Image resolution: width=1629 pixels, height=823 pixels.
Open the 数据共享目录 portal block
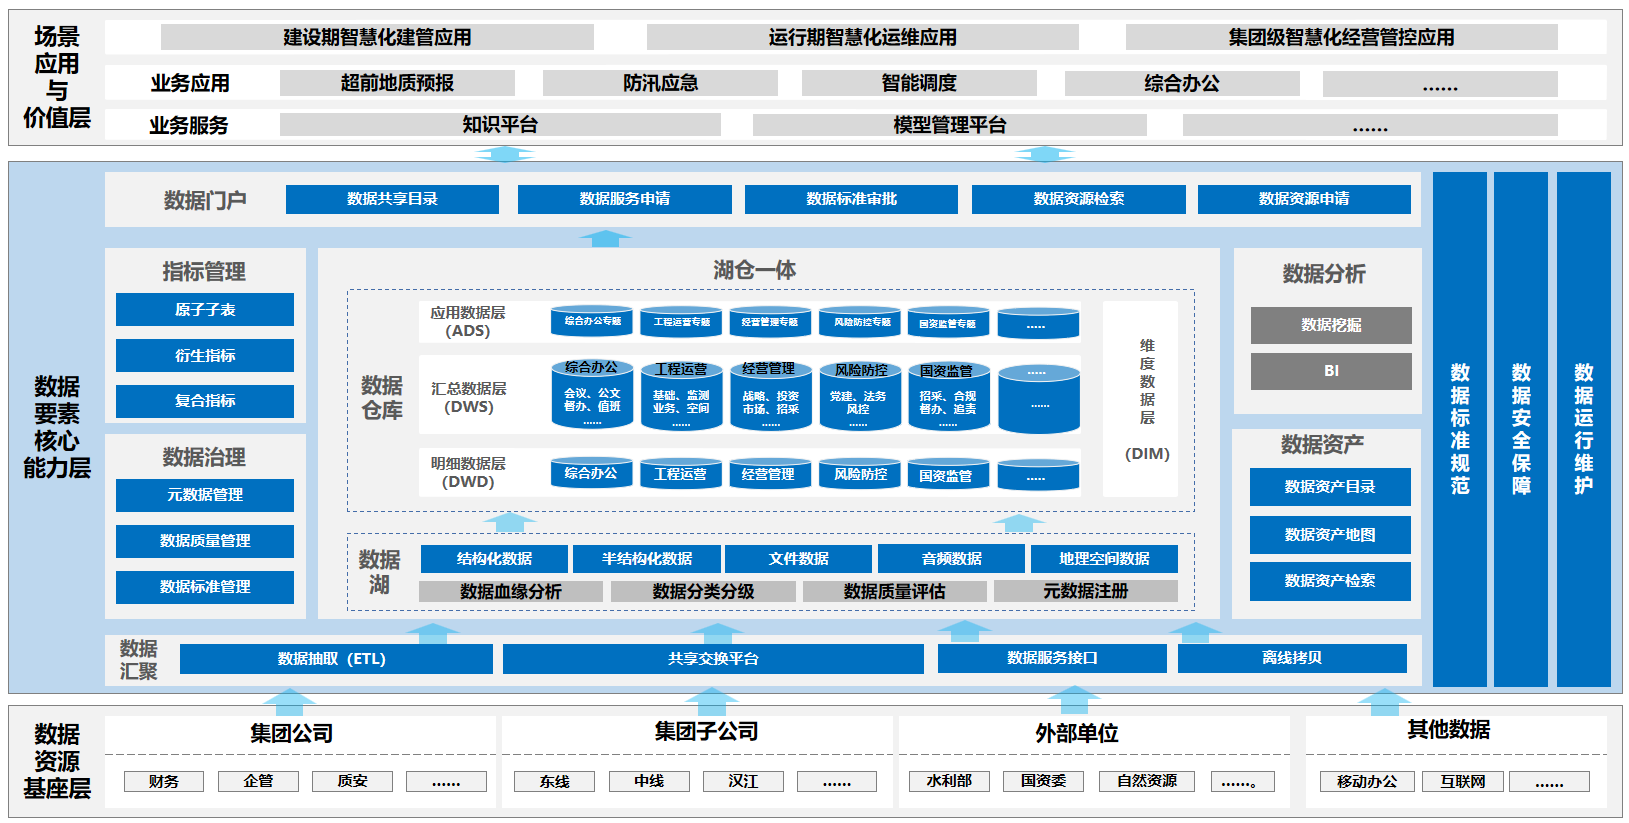coord(392,199)
